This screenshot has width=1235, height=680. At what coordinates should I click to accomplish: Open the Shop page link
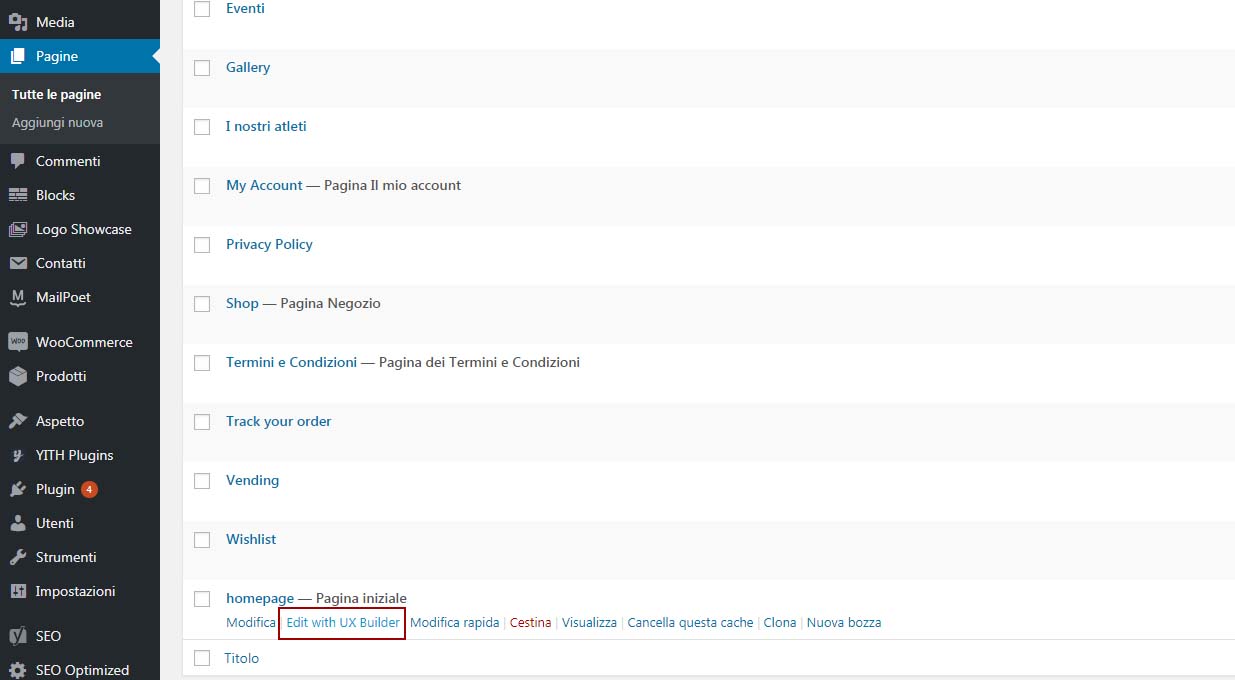[242, 303]
